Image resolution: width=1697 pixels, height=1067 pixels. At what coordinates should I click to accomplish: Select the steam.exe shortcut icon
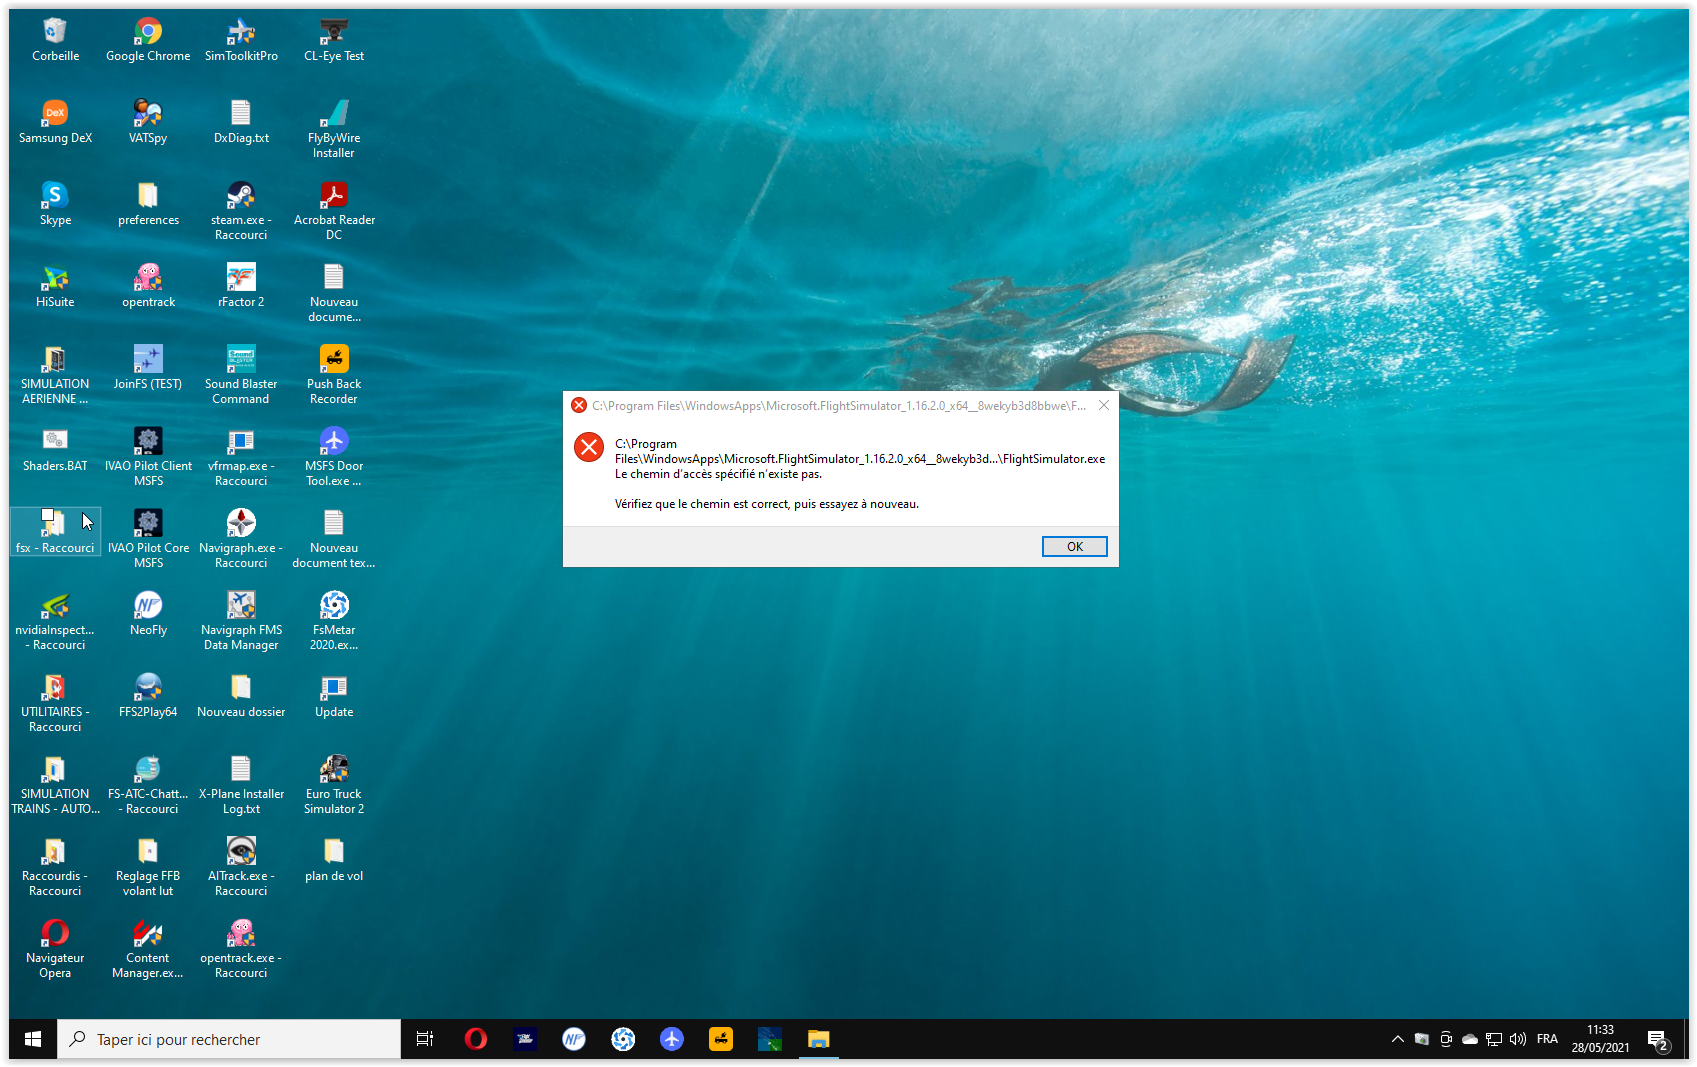click(x=241, y=211)
